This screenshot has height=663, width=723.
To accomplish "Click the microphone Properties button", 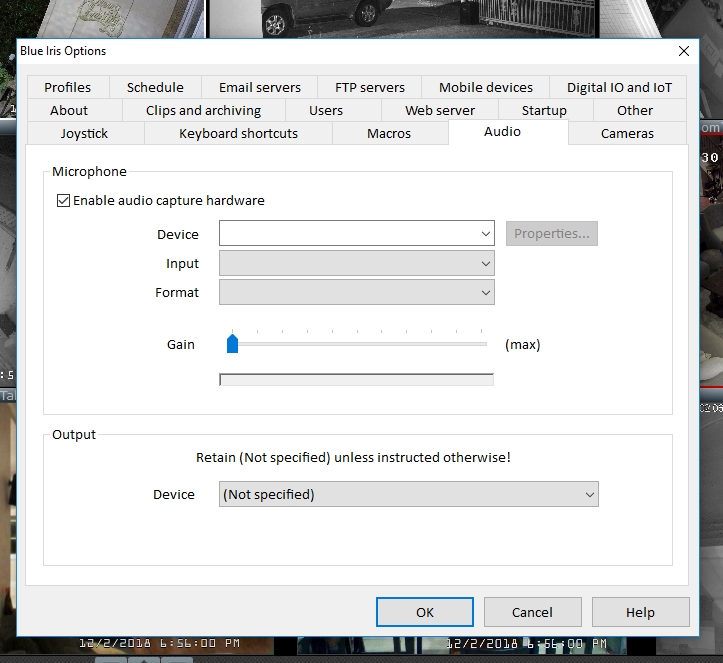I will (551, 233).
